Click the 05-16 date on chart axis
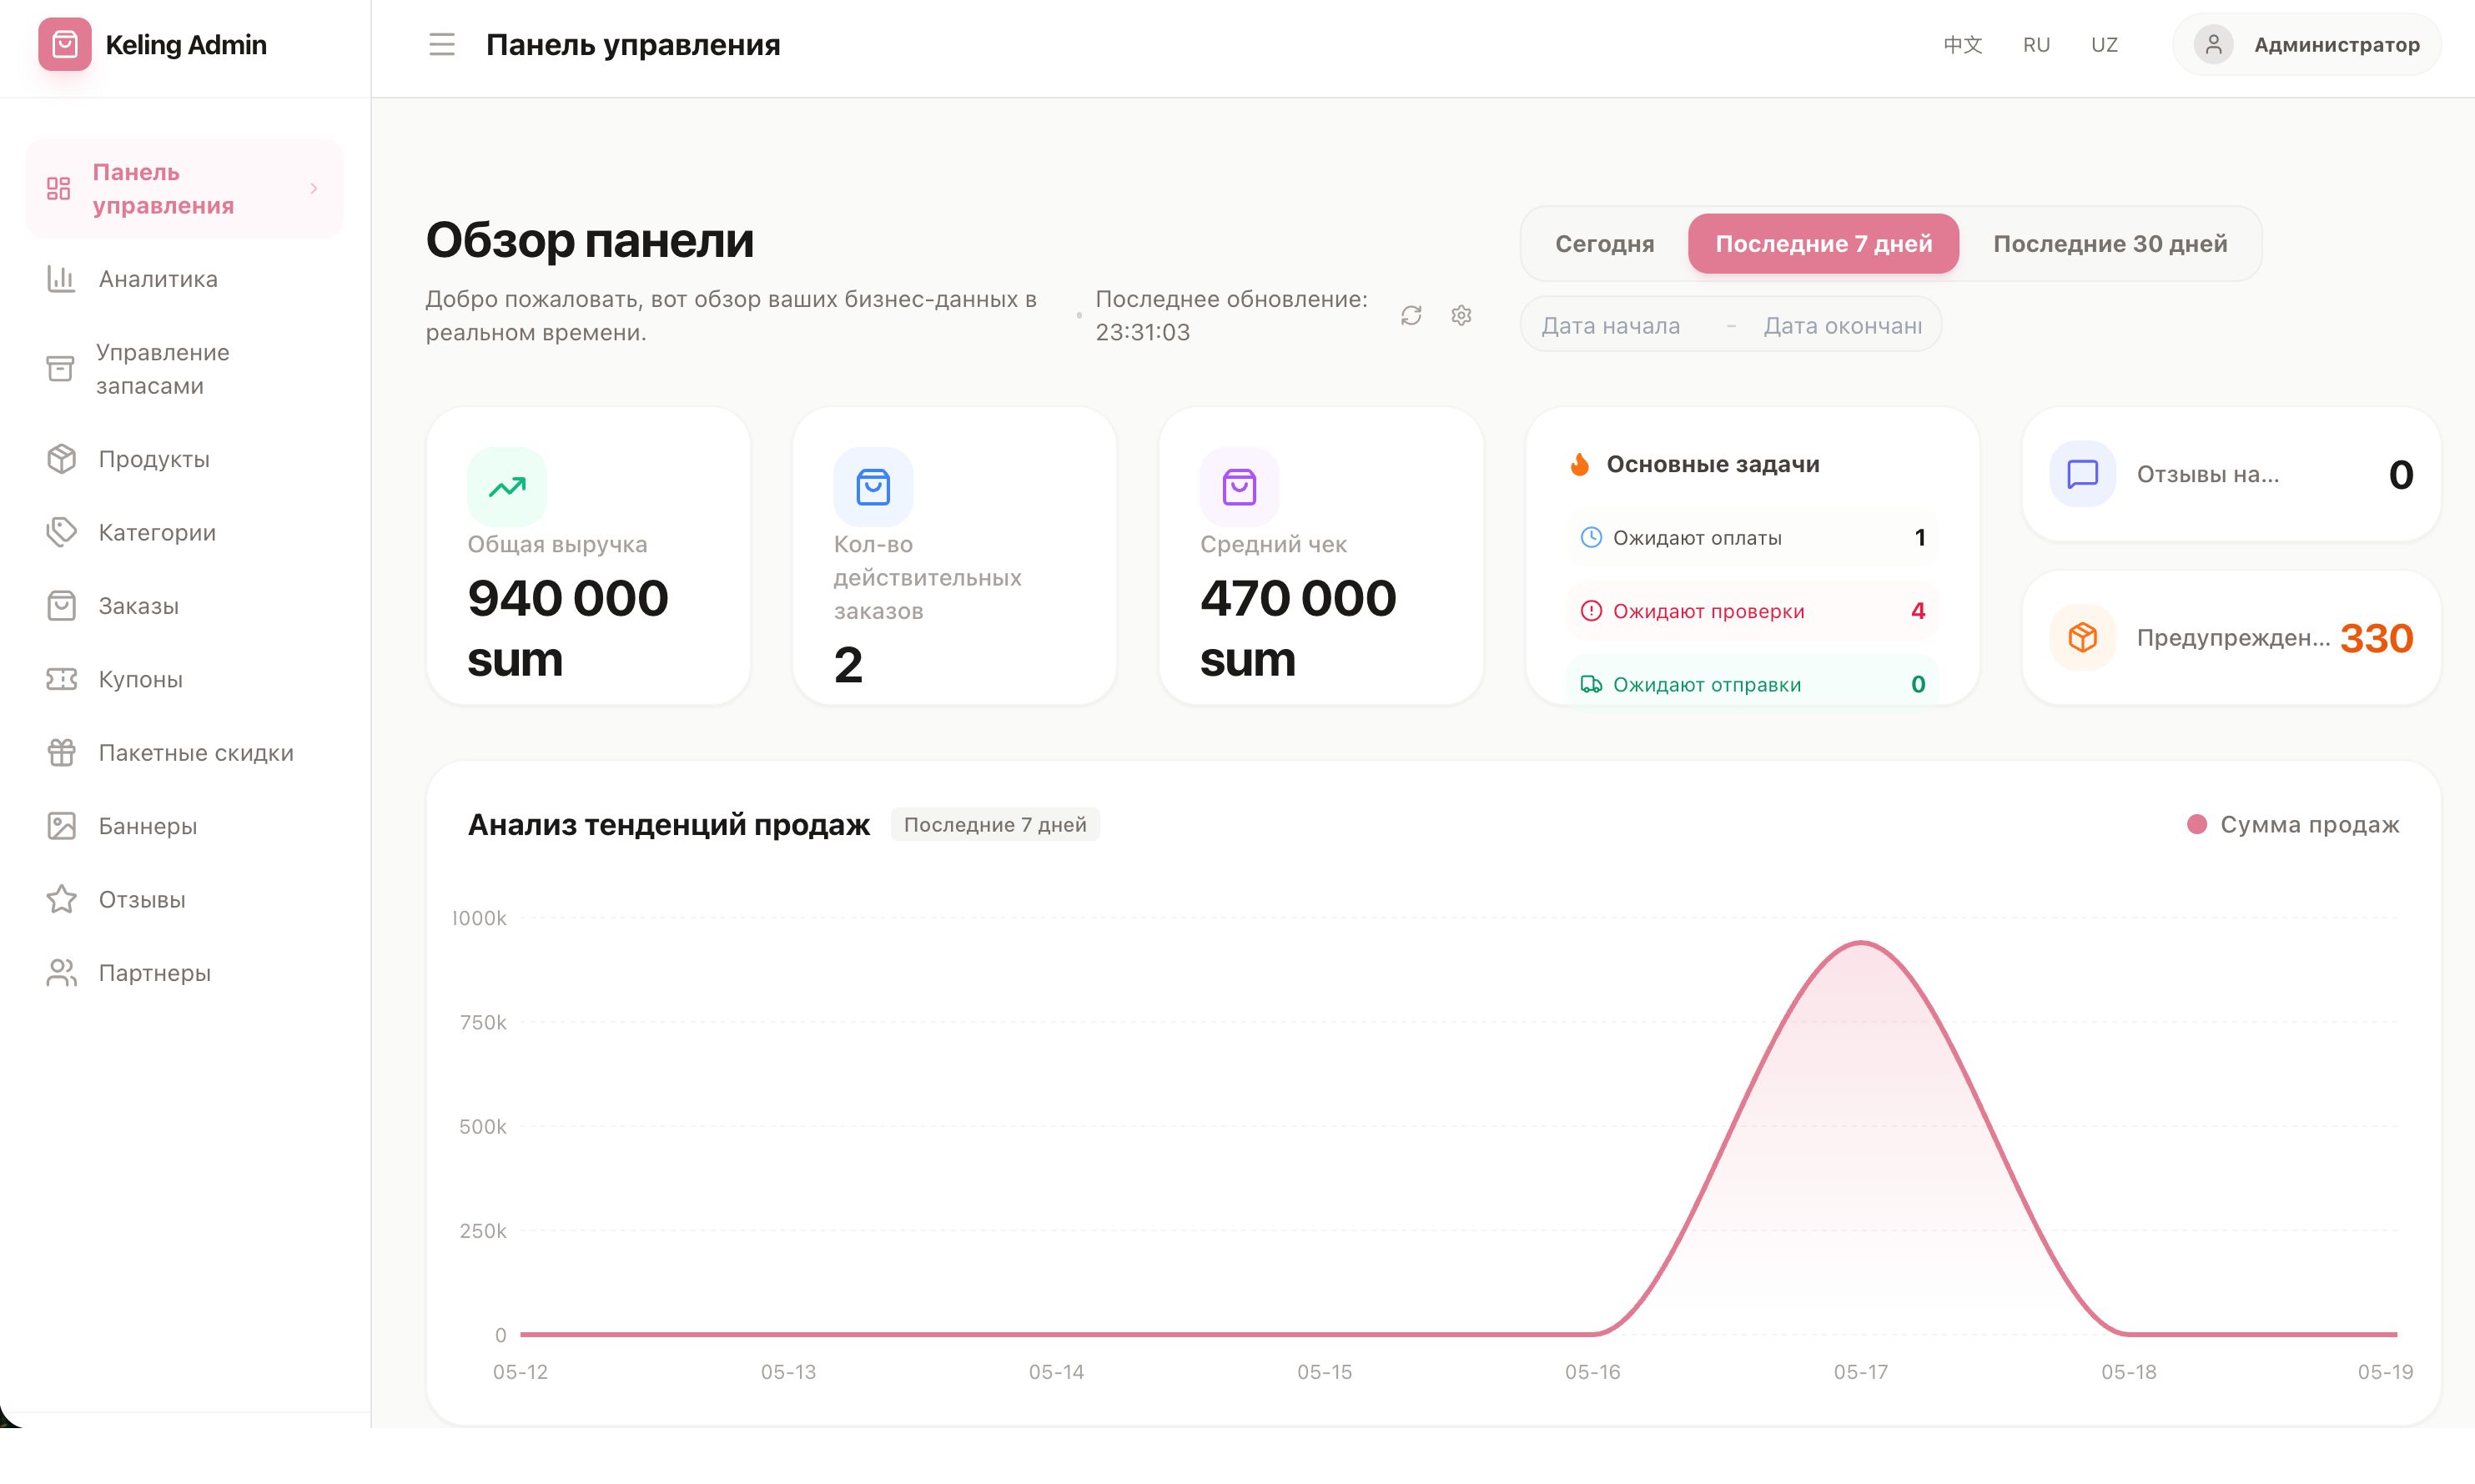The width and height of the screenshot is (2475, 1484). click(x=1592, y=1372)
